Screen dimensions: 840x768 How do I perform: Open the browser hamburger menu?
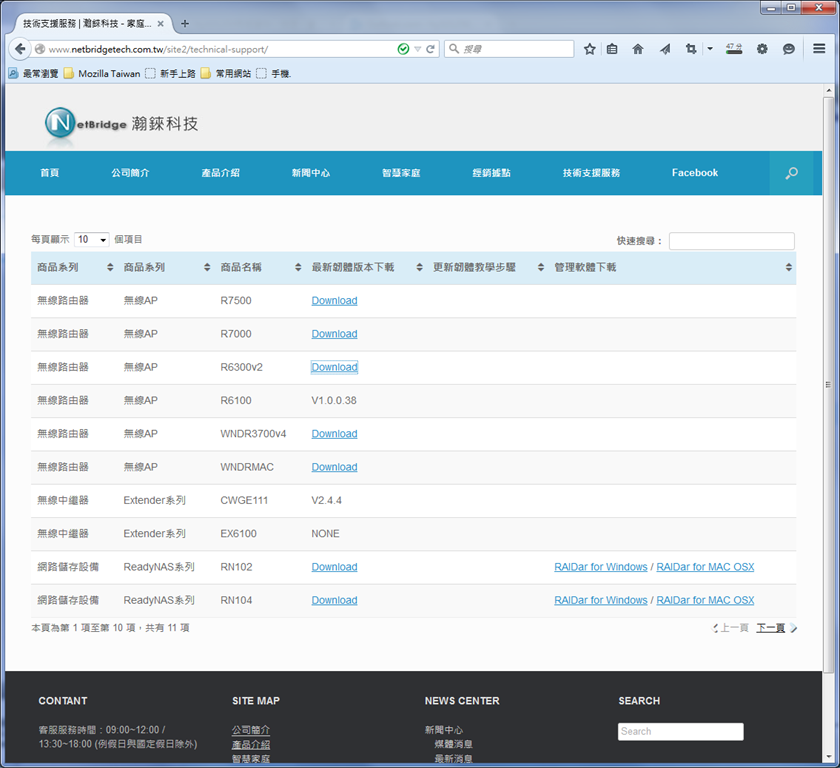click(819, 49)
